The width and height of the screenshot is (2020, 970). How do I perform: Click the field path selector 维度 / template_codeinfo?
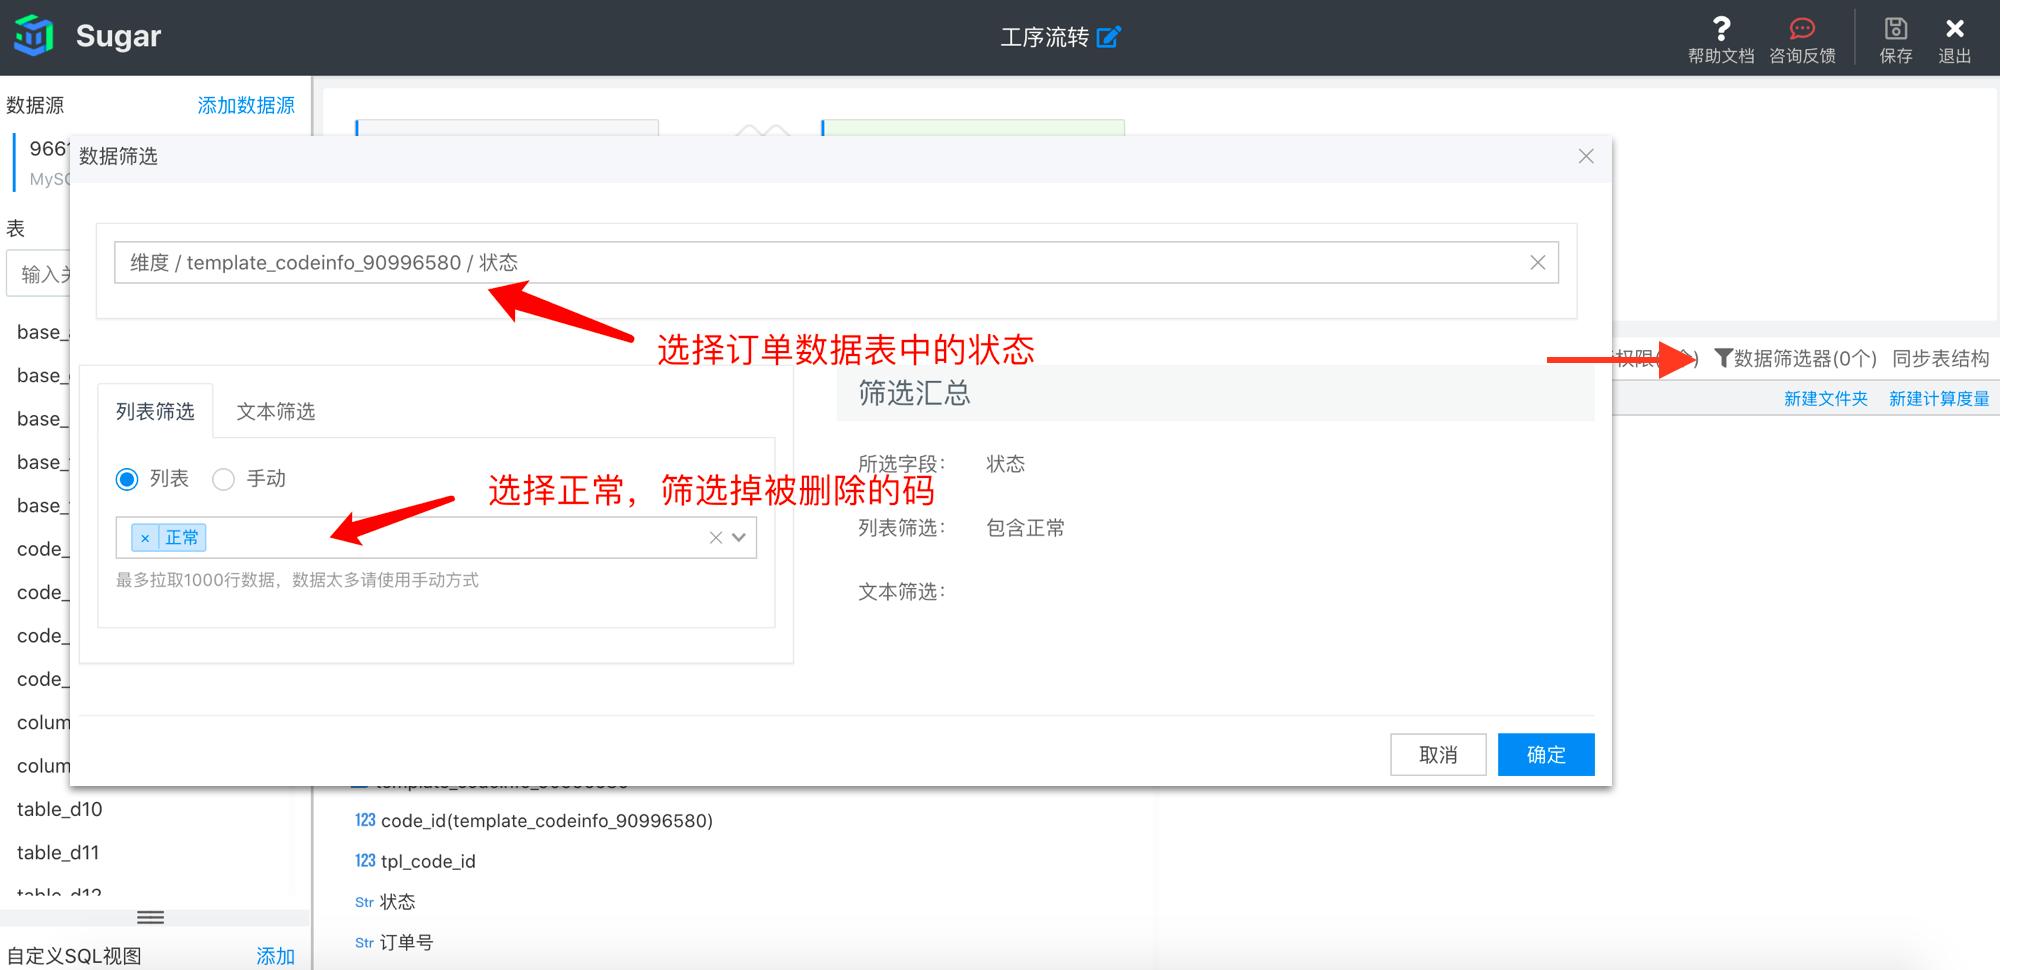[836, 262]
